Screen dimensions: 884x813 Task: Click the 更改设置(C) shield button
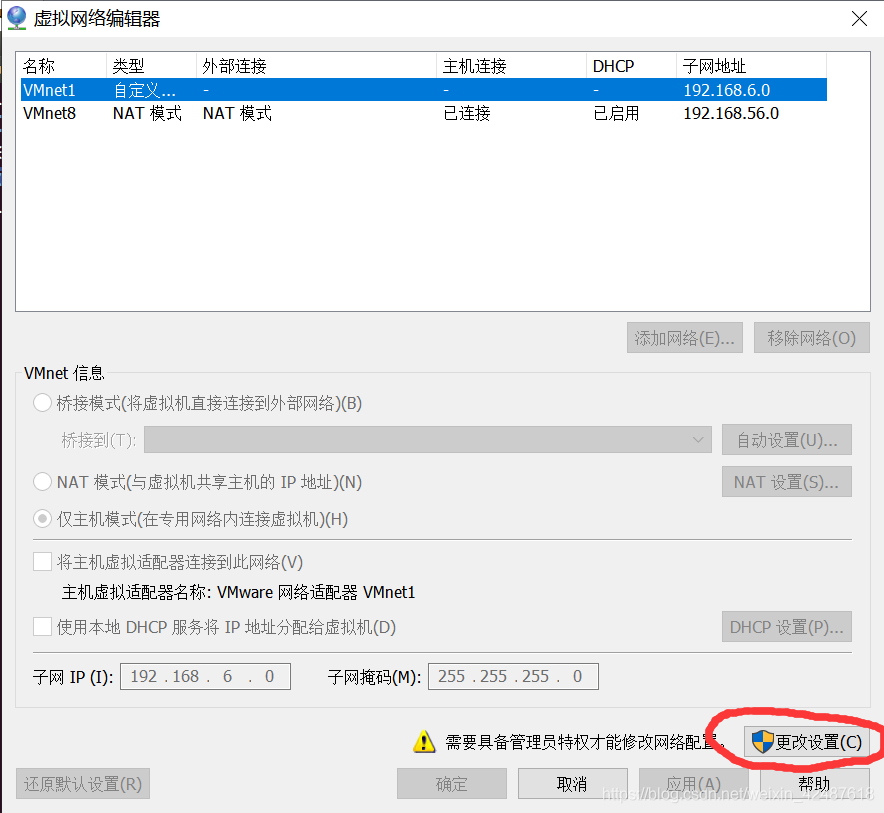[807, 741]
